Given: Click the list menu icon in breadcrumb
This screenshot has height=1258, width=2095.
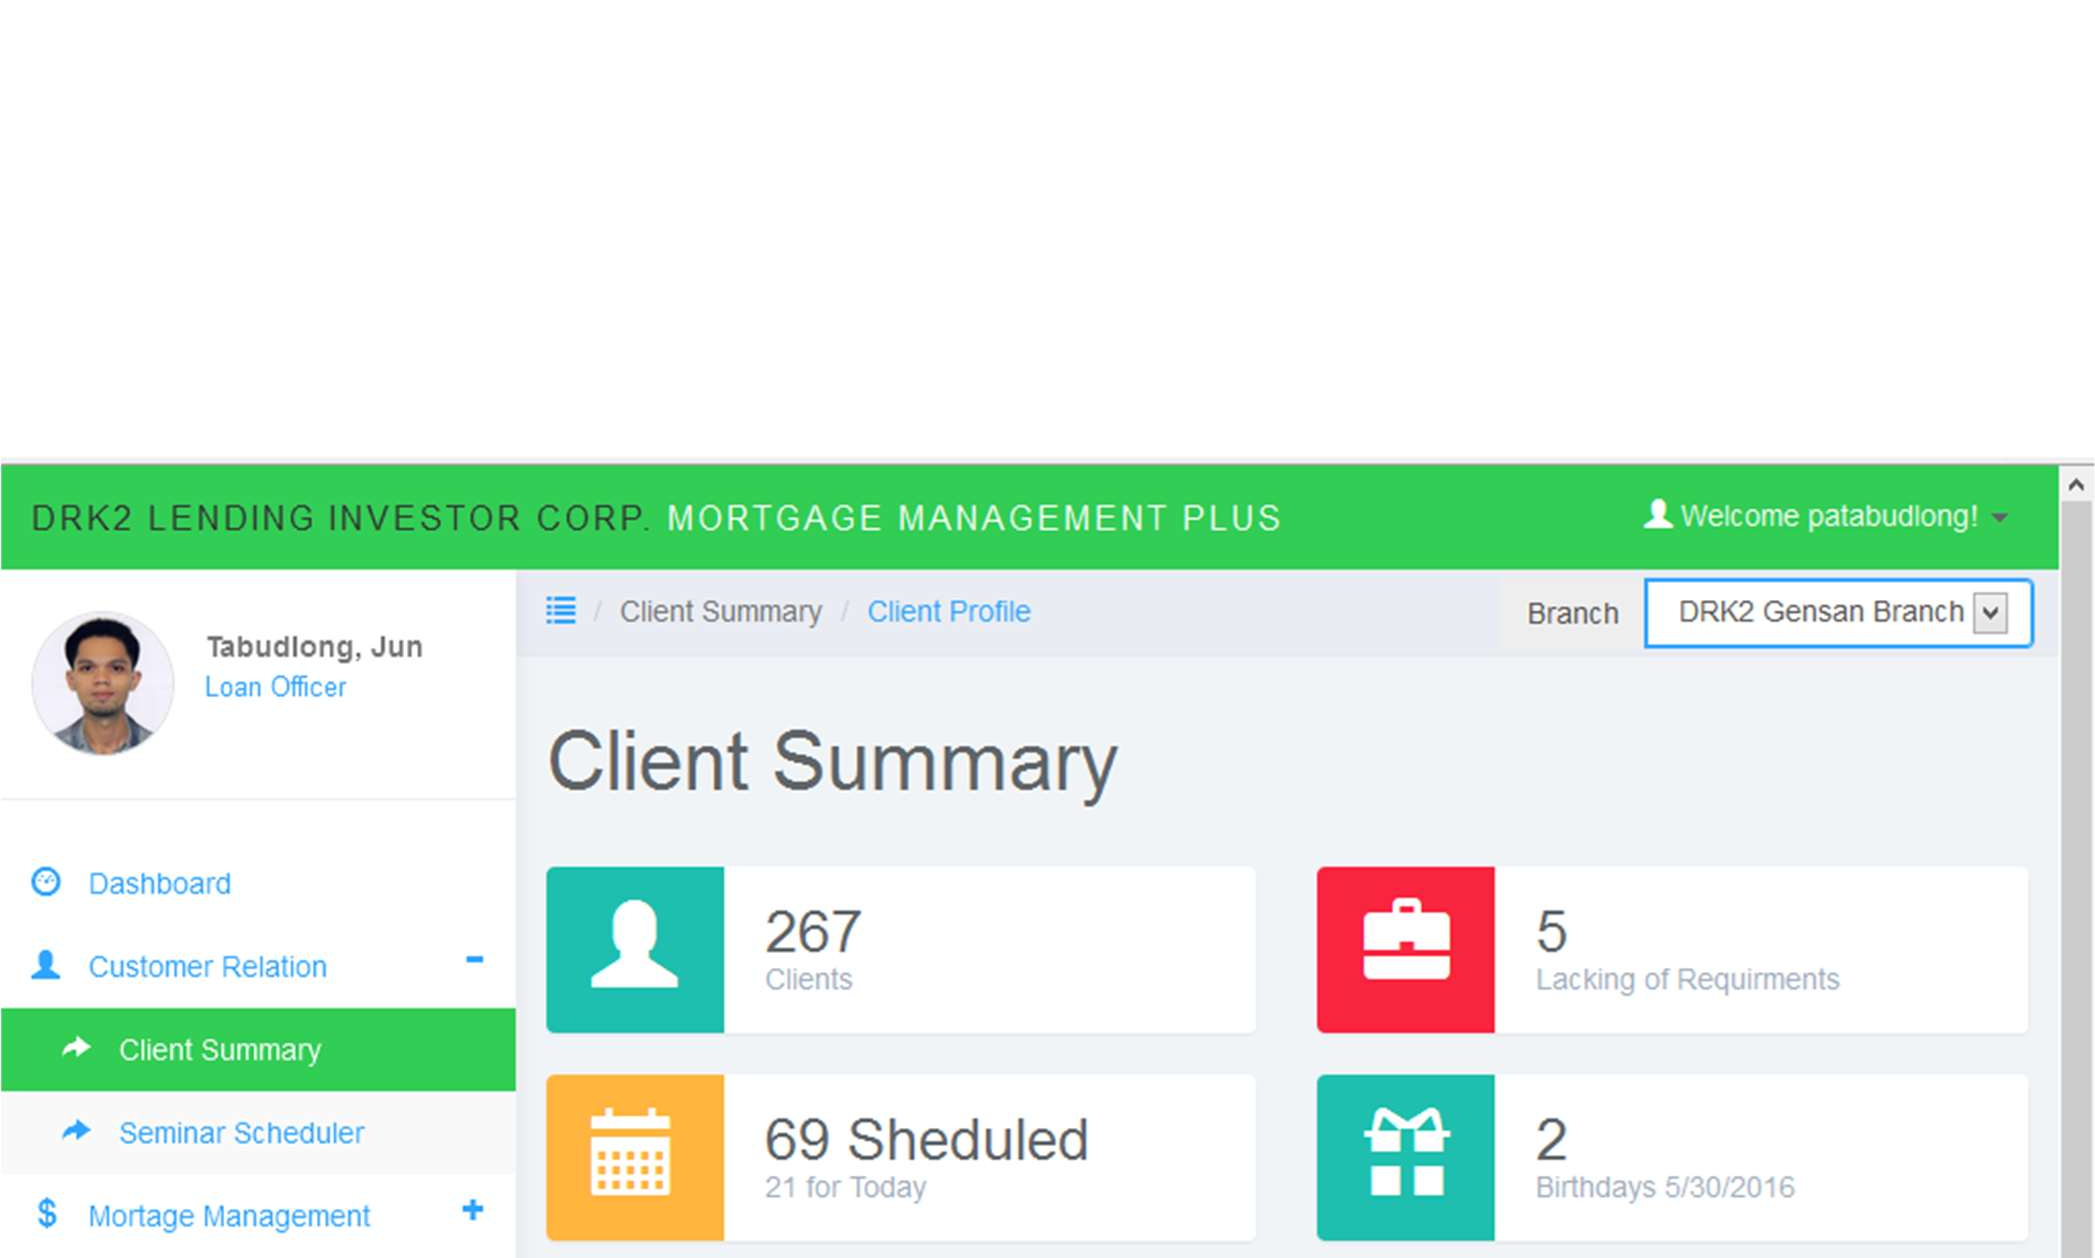Looking at the screenshot, I should 561,610.
